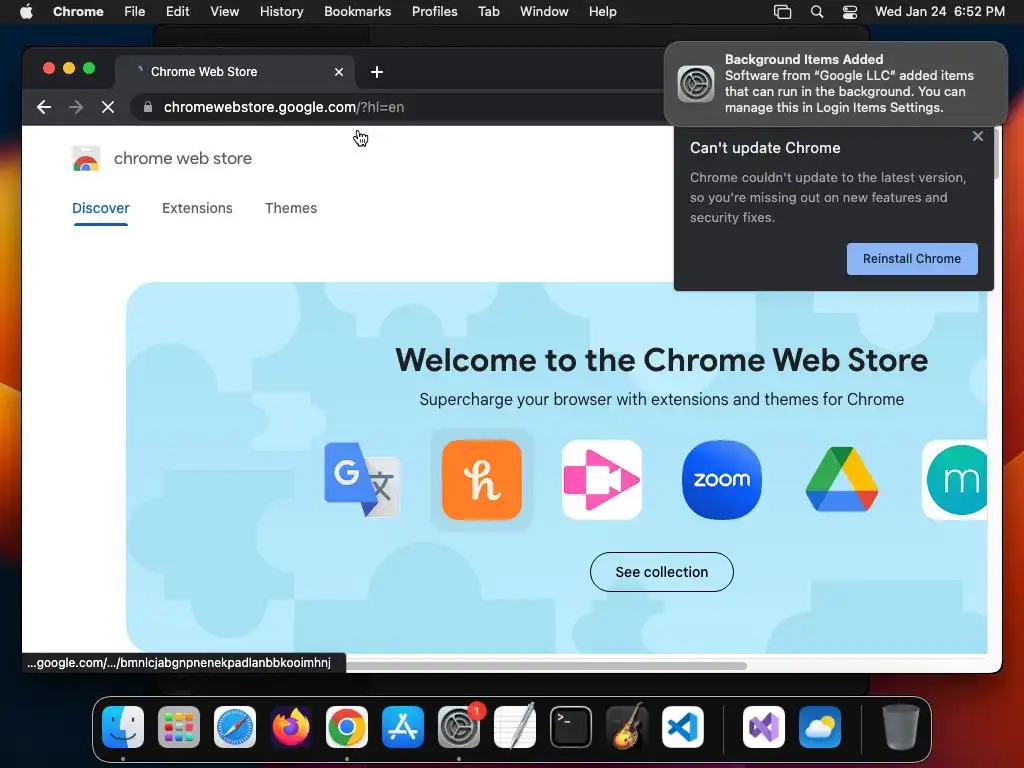Open the Apple menu
This screenshot has height=768, width=1024.
25,12
